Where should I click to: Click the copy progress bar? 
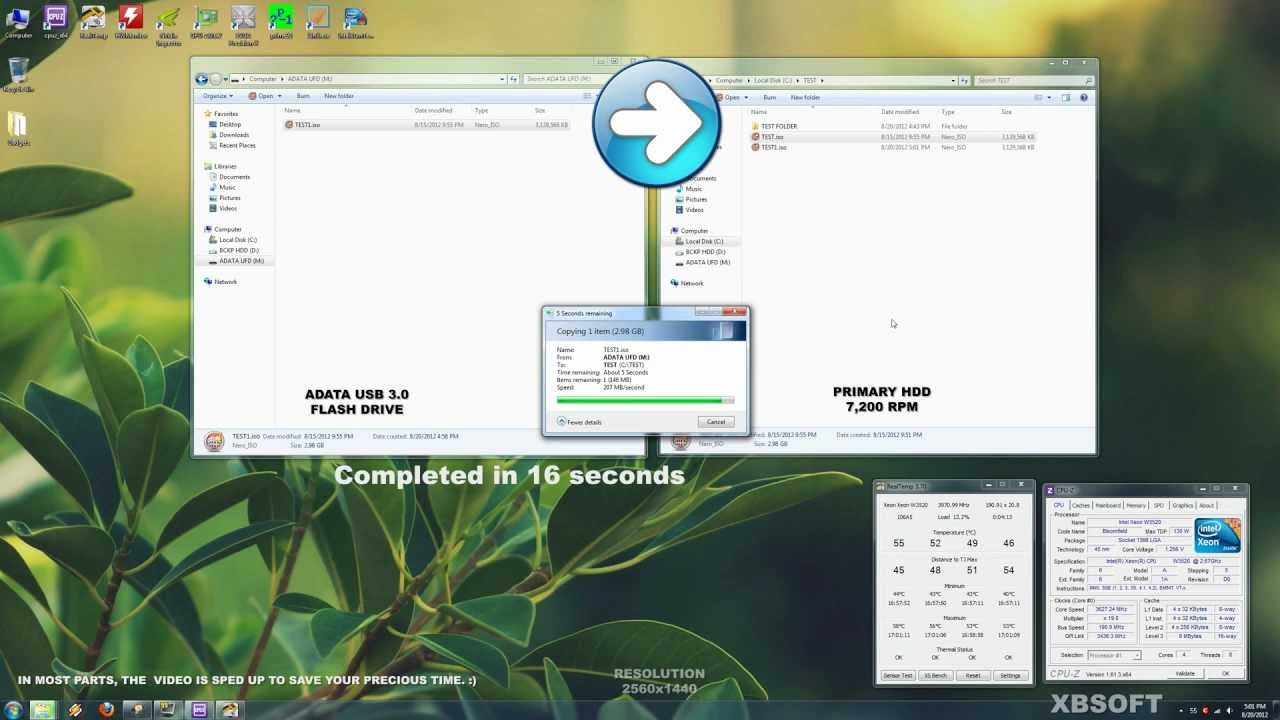pyautogui.click(x=645, y=400)
